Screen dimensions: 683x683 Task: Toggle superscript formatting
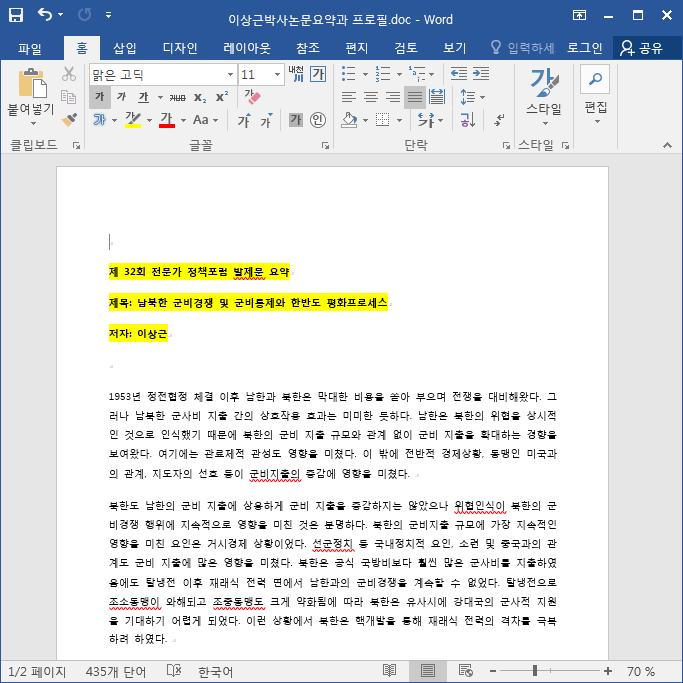coord(222,97)
